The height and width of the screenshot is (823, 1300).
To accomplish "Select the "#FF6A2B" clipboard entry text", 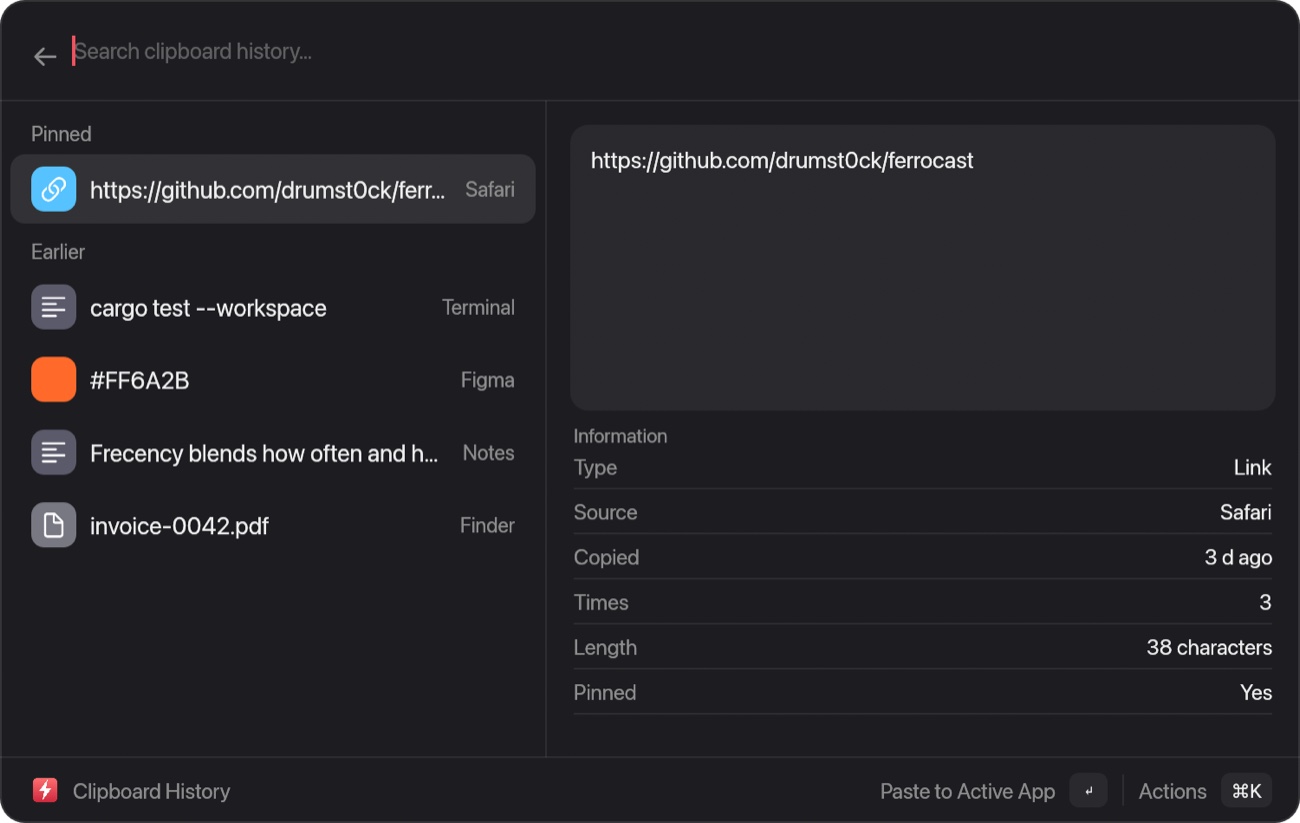I will (139, 381).
